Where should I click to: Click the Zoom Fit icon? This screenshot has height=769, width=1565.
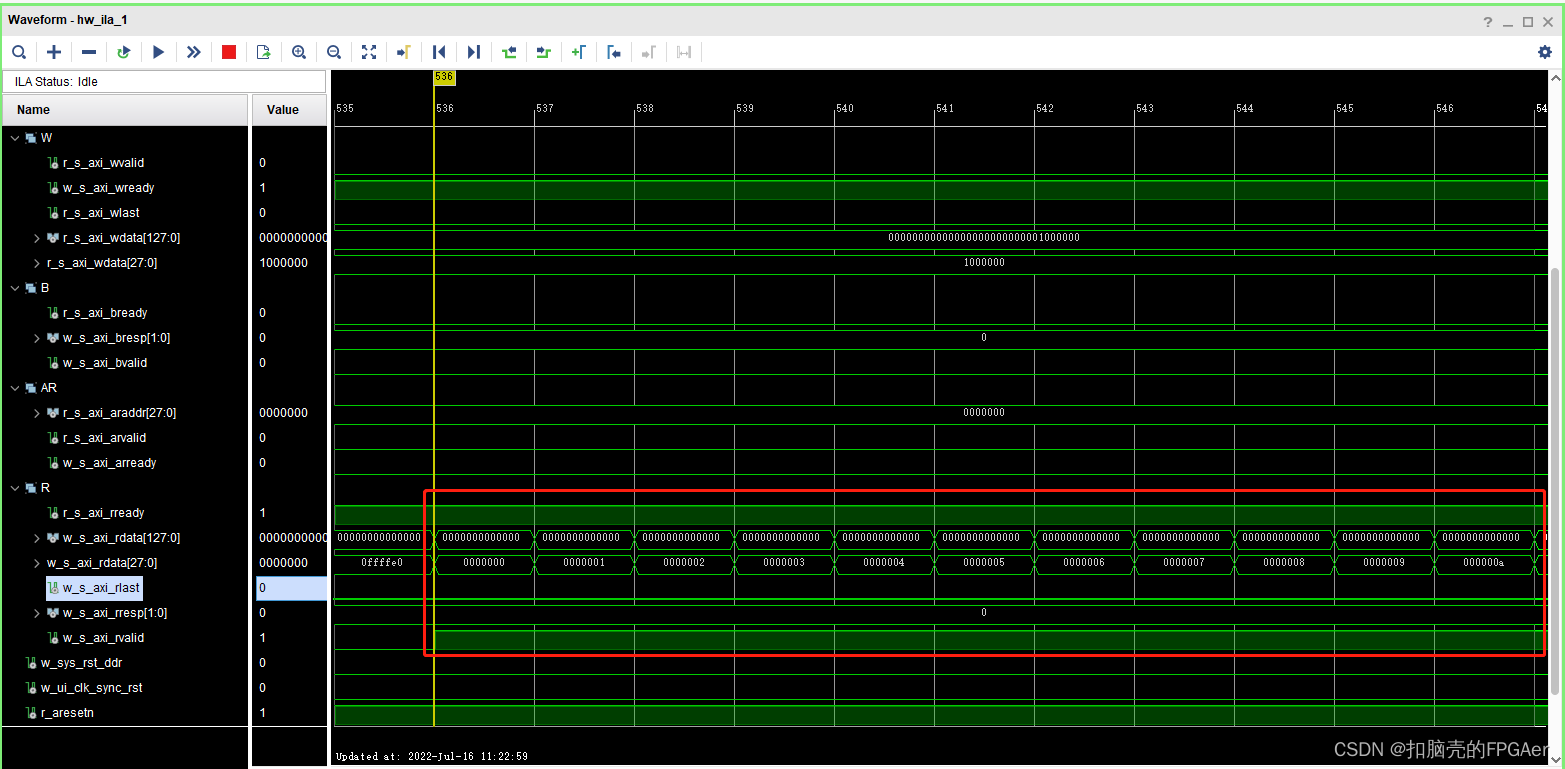(x=368, y=52)
